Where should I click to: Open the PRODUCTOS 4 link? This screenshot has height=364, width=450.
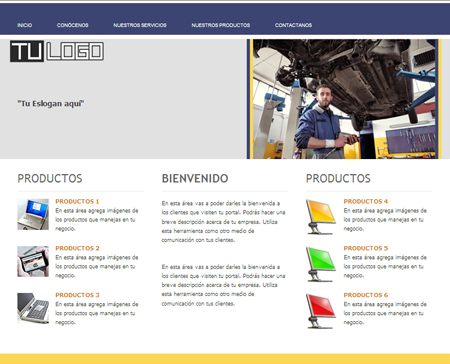click(x=366, y=201)
